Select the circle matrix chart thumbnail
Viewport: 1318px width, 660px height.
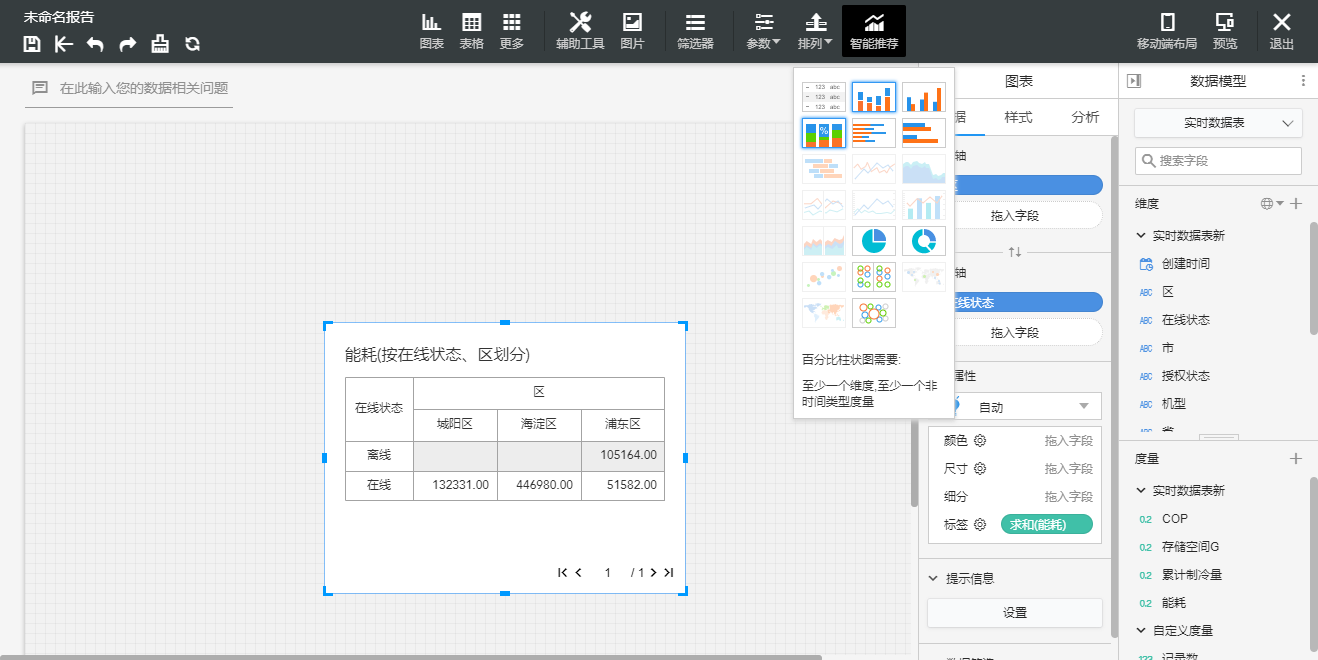click(x=874, y=277)
